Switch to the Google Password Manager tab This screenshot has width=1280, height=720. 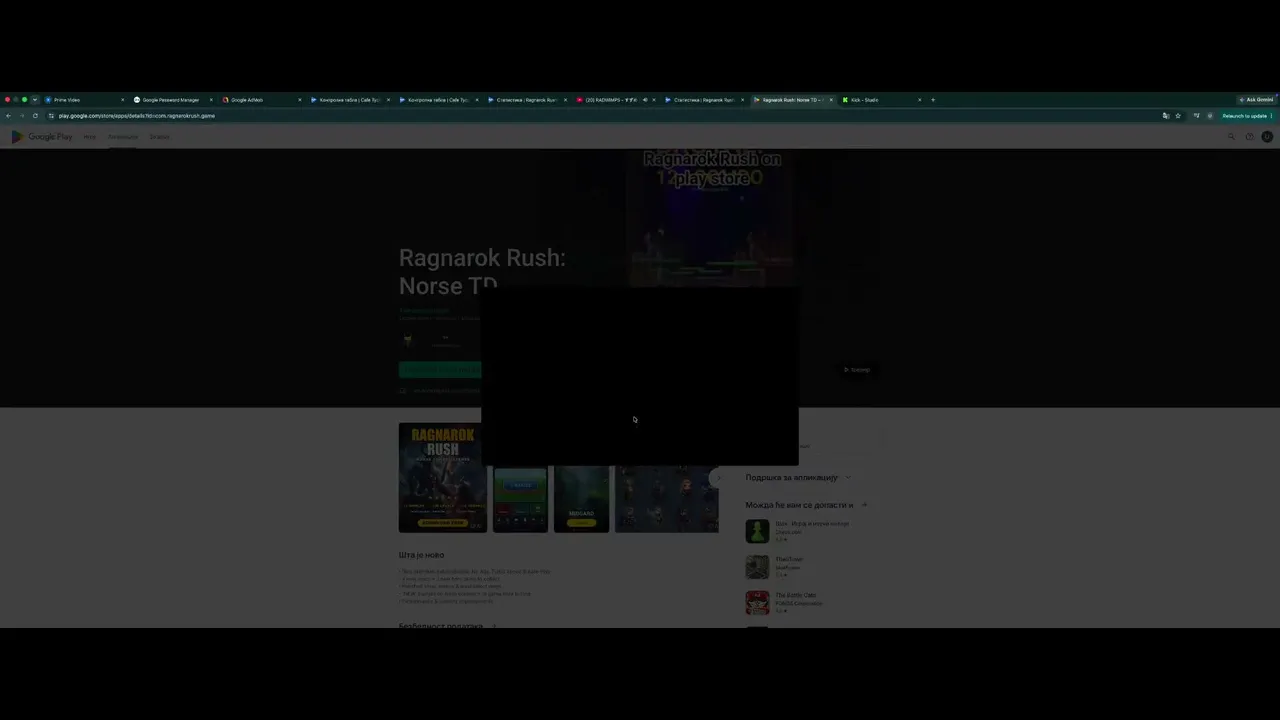(174, 100)
